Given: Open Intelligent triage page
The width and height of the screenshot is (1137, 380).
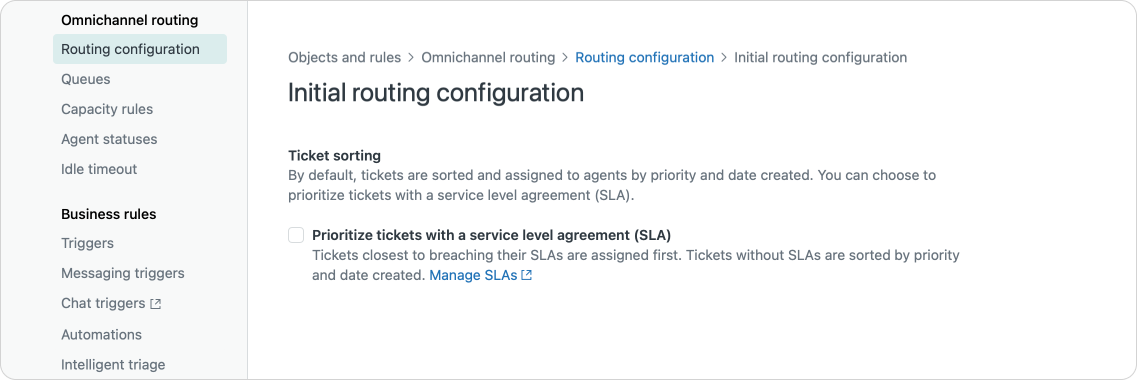Looking at the screenshot, I should [113, 365].
